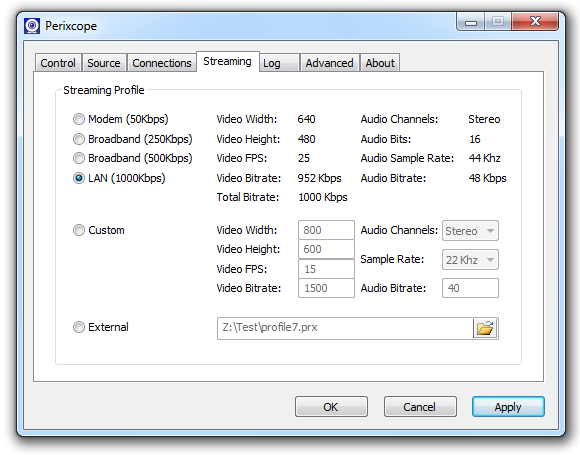Click the '480' video height value
580x455 pixels.
[307, 139]
